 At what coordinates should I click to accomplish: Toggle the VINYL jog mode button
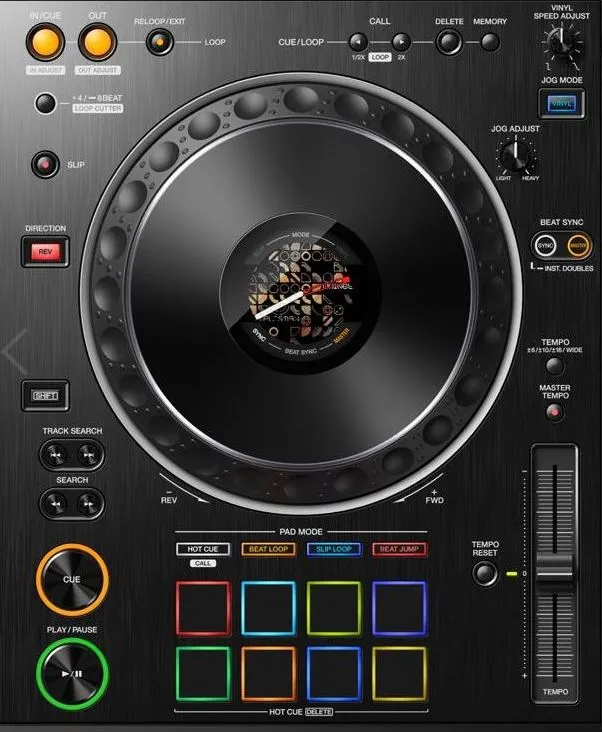coord(561,104)
